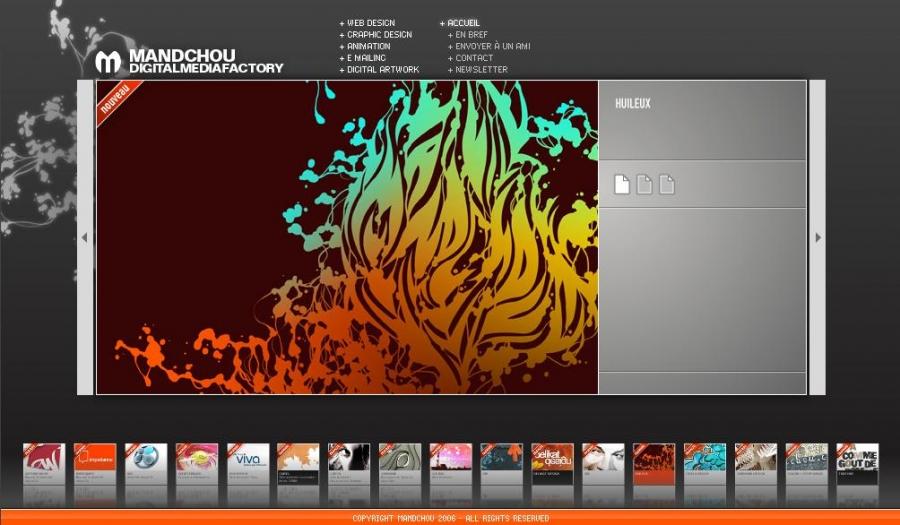This screenshot has height=525, width=900.
Task: Open the red bird logo thumbnail
Action: click(x=44, y=464)
